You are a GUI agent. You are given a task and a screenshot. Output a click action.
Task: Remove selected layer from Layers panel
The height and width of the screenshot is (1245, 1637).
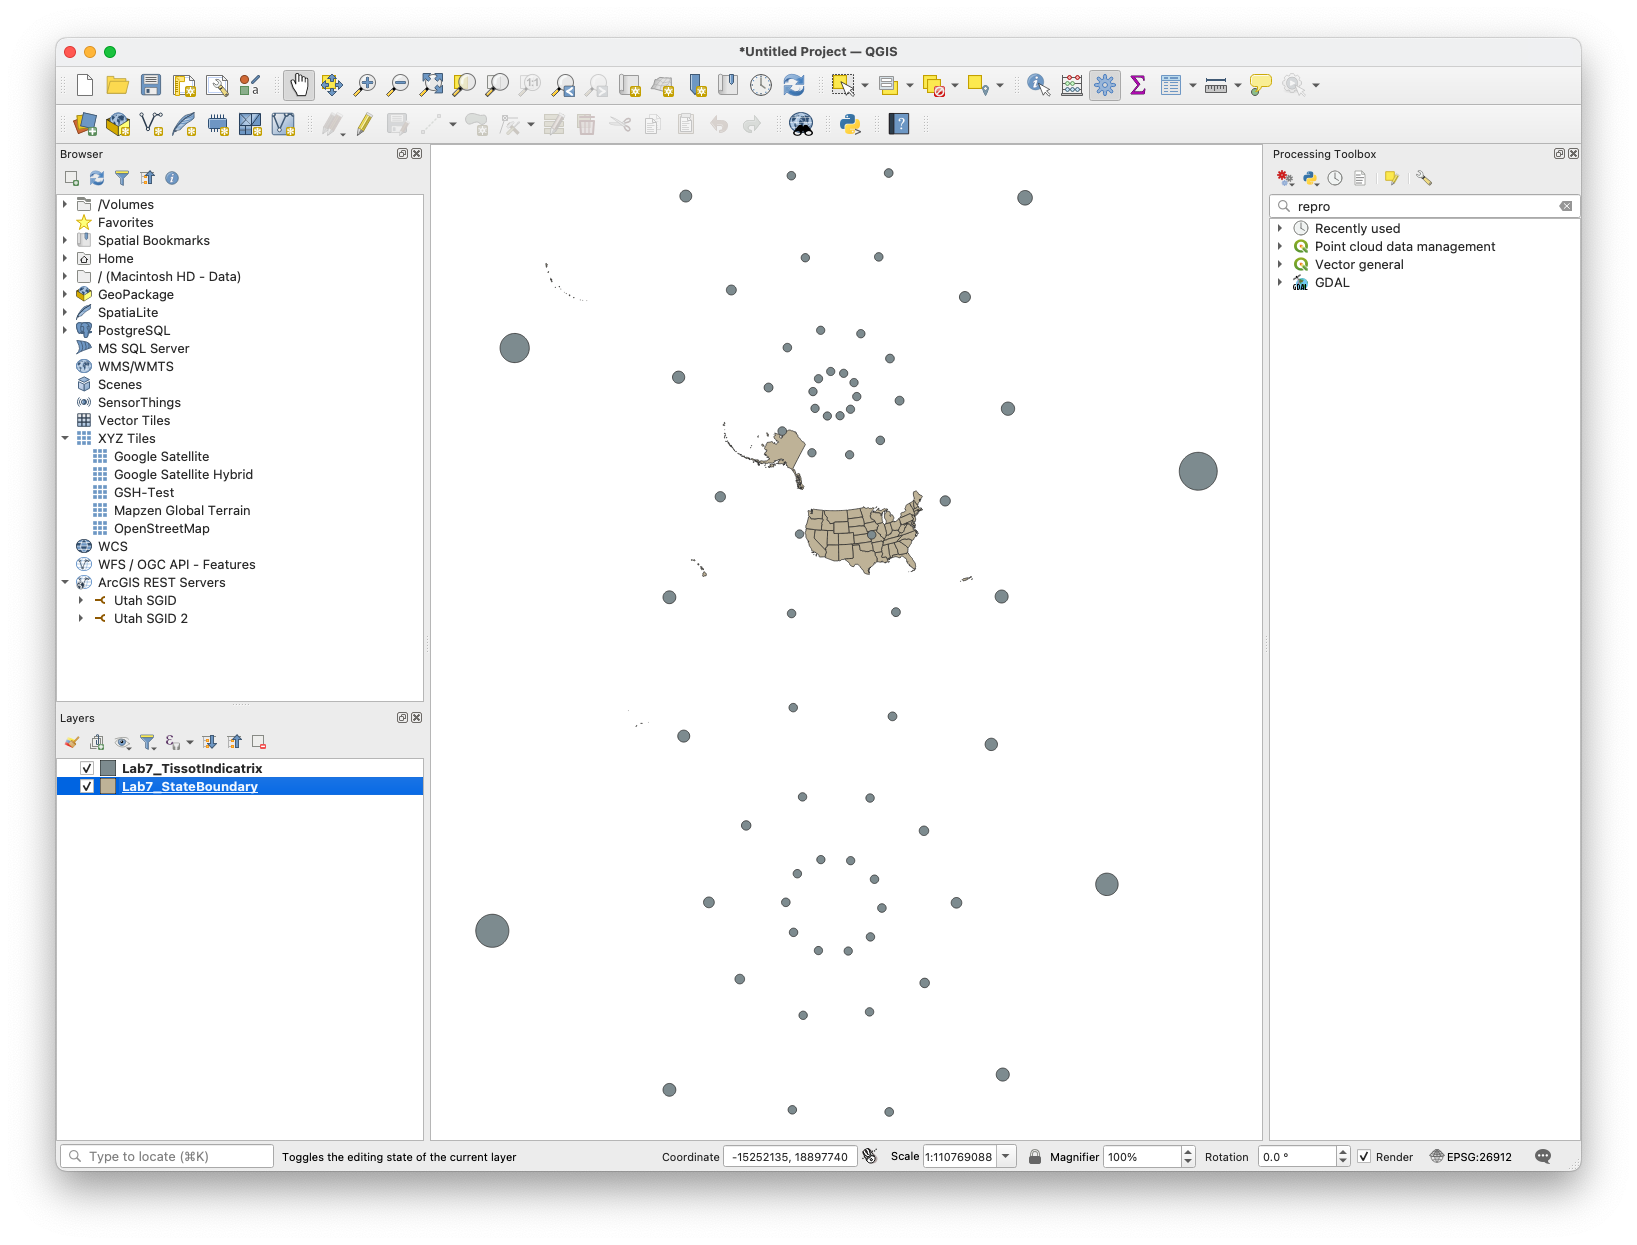[x=259, y=742]
